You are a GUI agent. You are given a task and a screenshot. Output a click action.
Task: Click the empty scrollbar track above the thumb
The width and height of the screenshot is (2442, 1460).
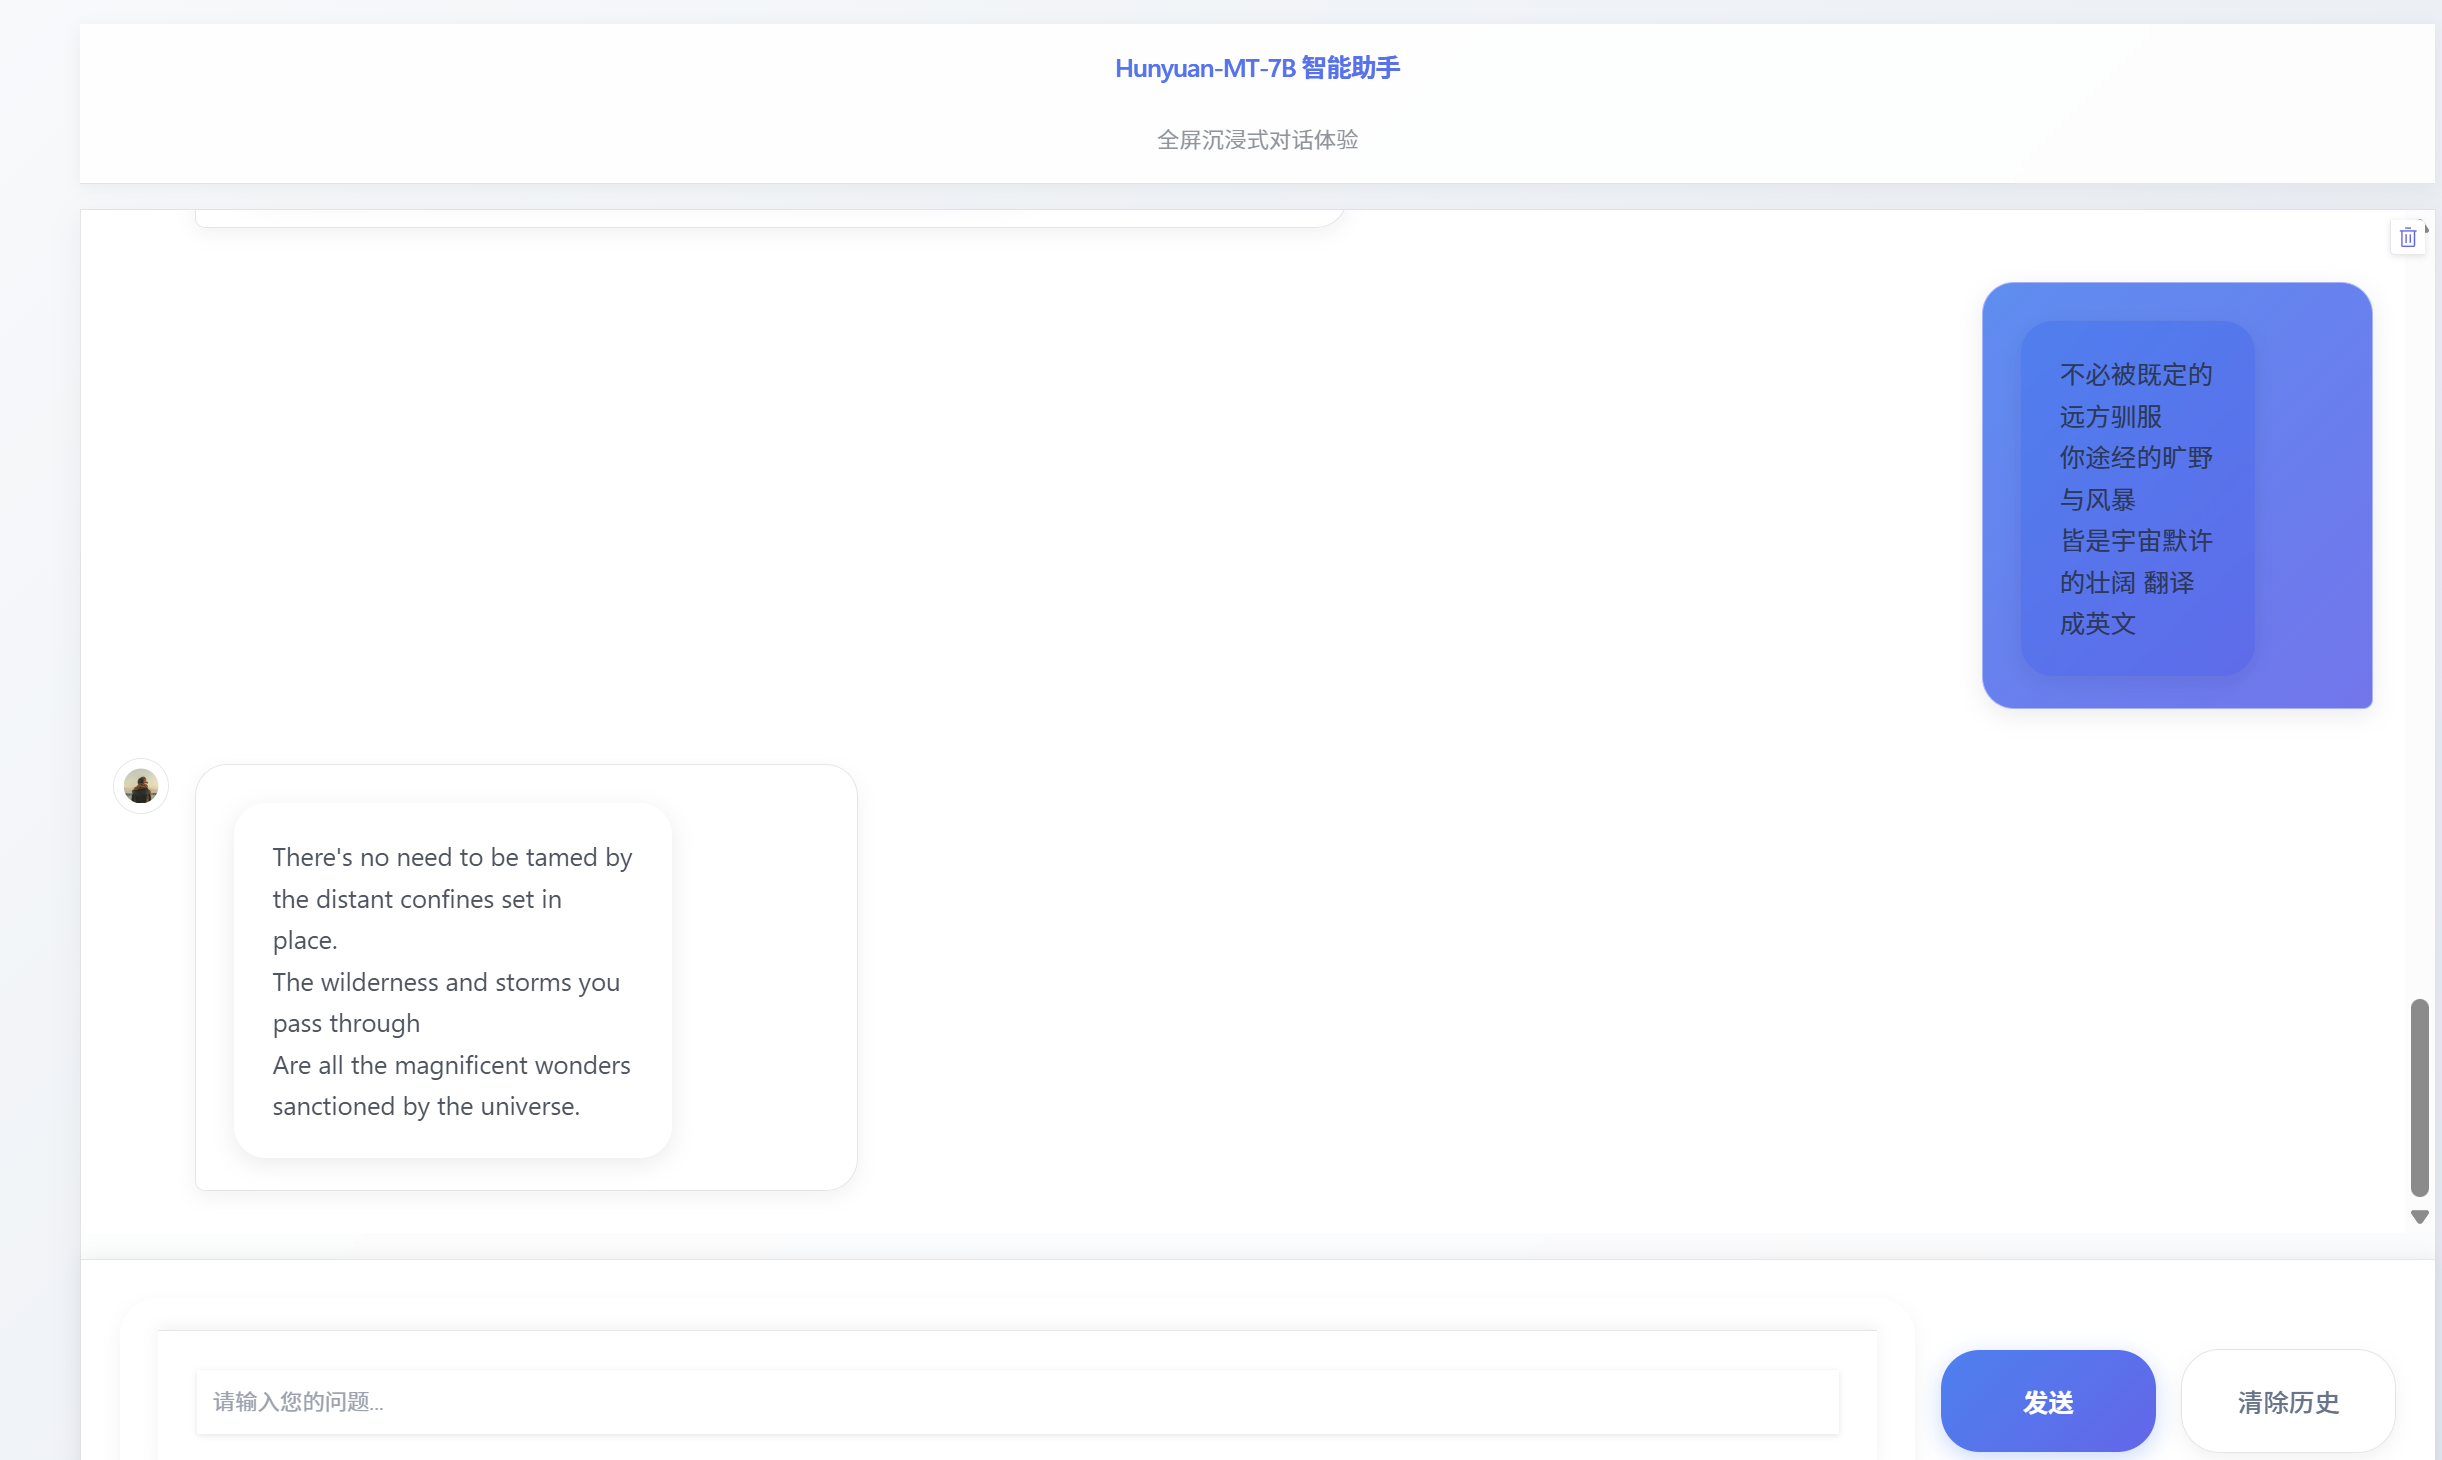[x=2419, y=620]
